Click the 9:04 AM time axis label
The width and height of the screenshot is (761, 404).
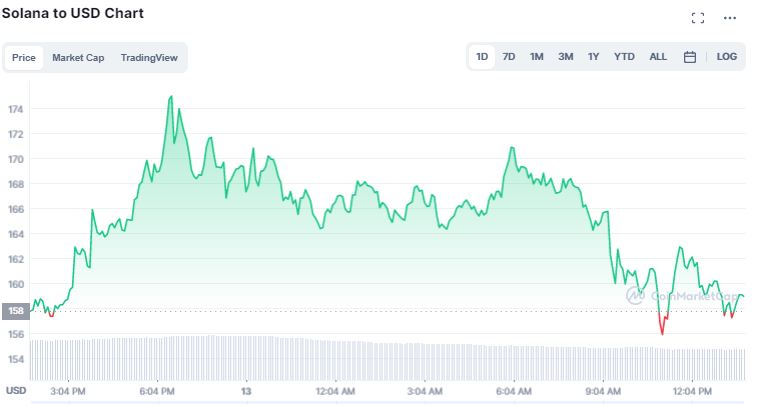point(603,391)
